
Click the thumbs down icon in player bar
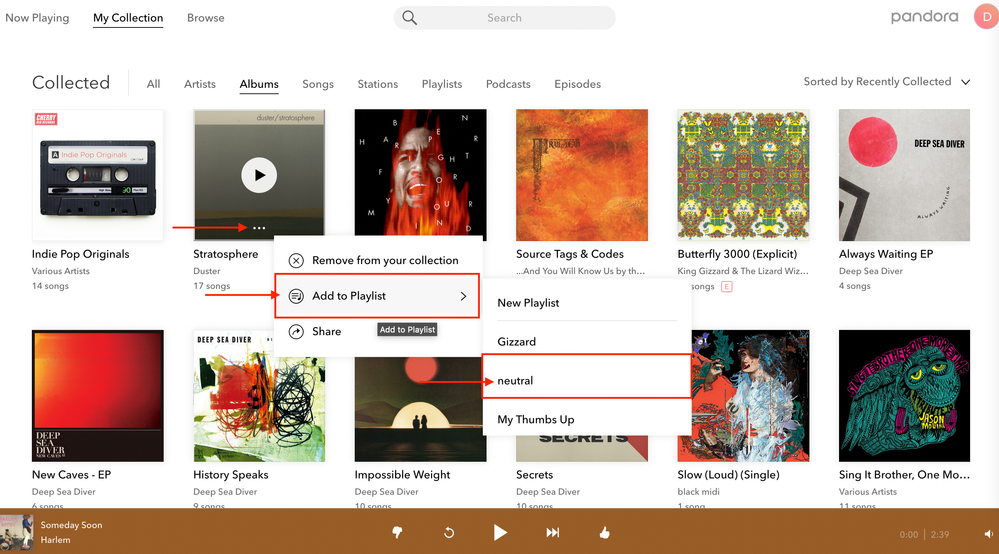397,533
